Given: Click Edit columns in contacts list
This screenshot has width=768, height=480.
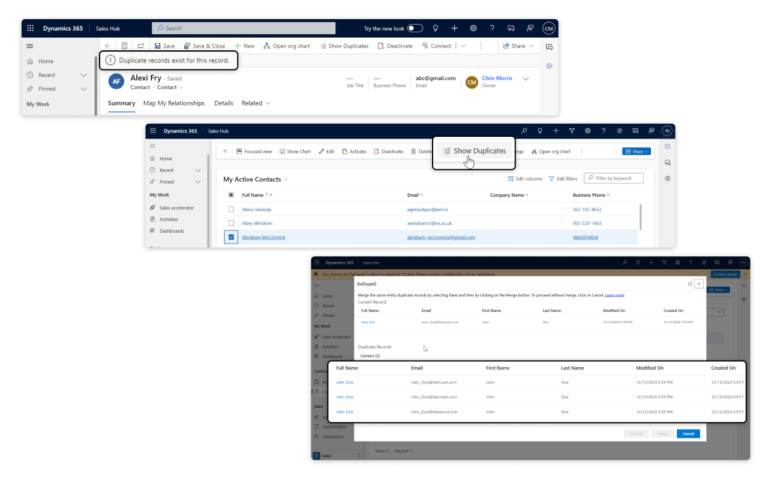Looking at the screenshot, I should tap(525, 179).
